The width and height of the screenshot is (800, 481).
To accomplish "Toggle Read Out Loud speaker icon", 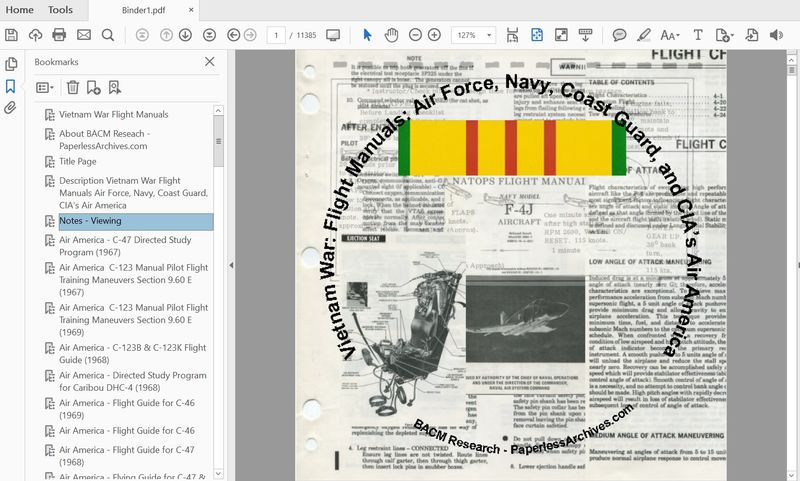I will pyautogui.click(x=776, y=35).
